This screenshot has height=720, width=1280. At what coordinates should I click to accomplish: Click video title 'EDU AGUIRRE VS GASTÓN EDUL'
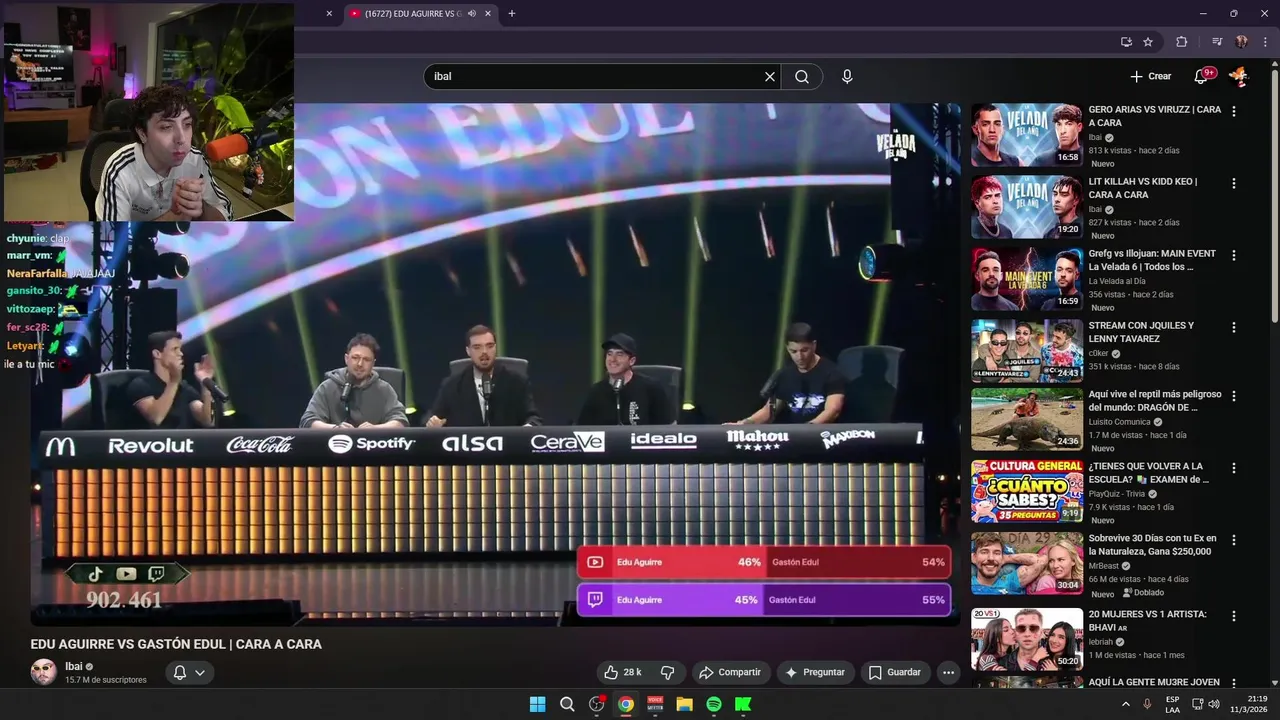coord(176,644)
